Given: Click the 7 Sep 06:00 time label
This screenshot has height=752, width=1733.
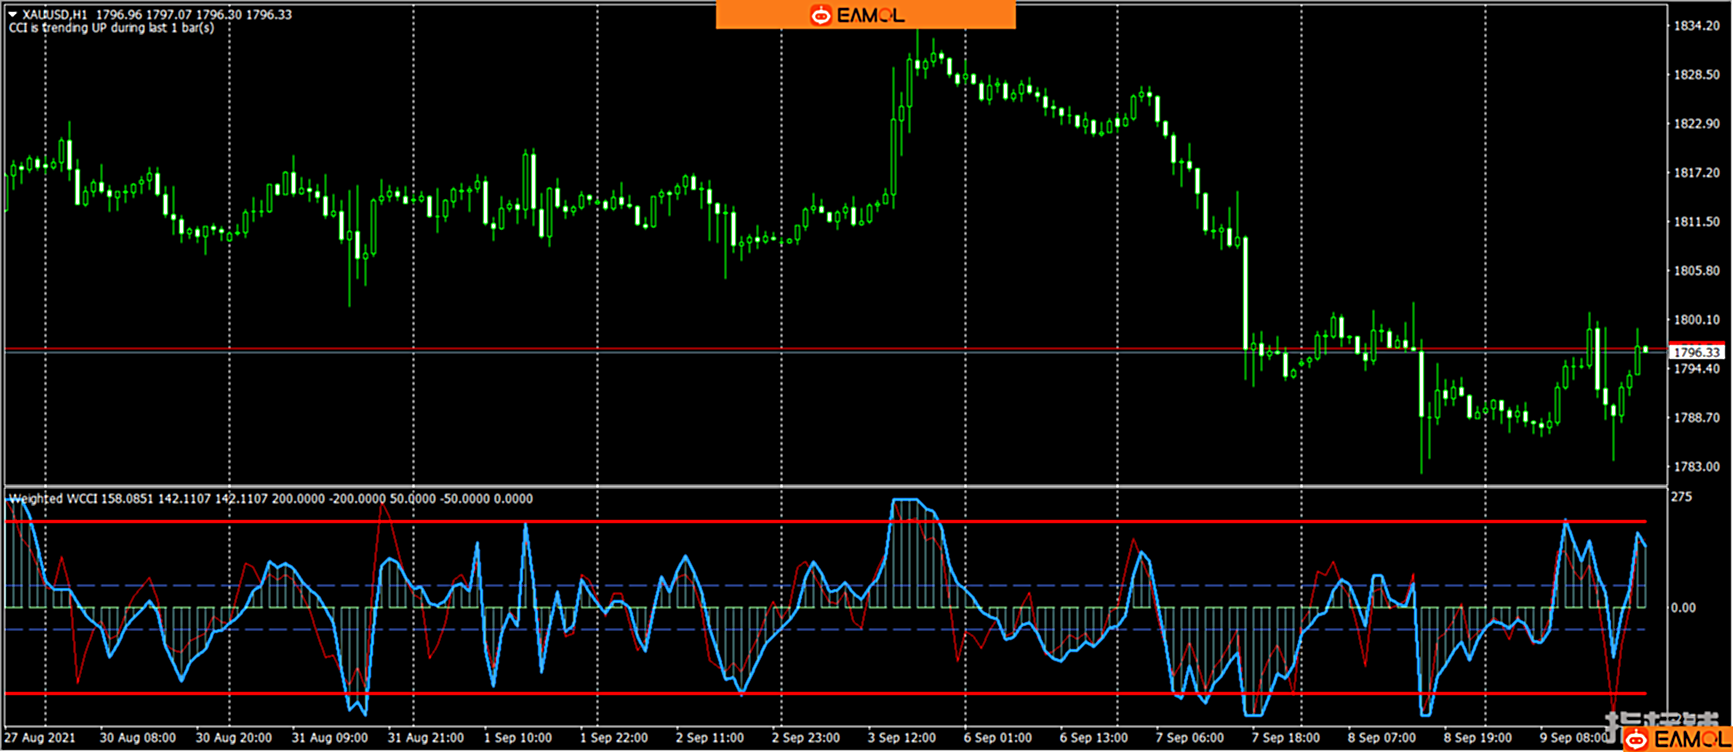Looking at the screenshot, I should tap(1189, 738).
